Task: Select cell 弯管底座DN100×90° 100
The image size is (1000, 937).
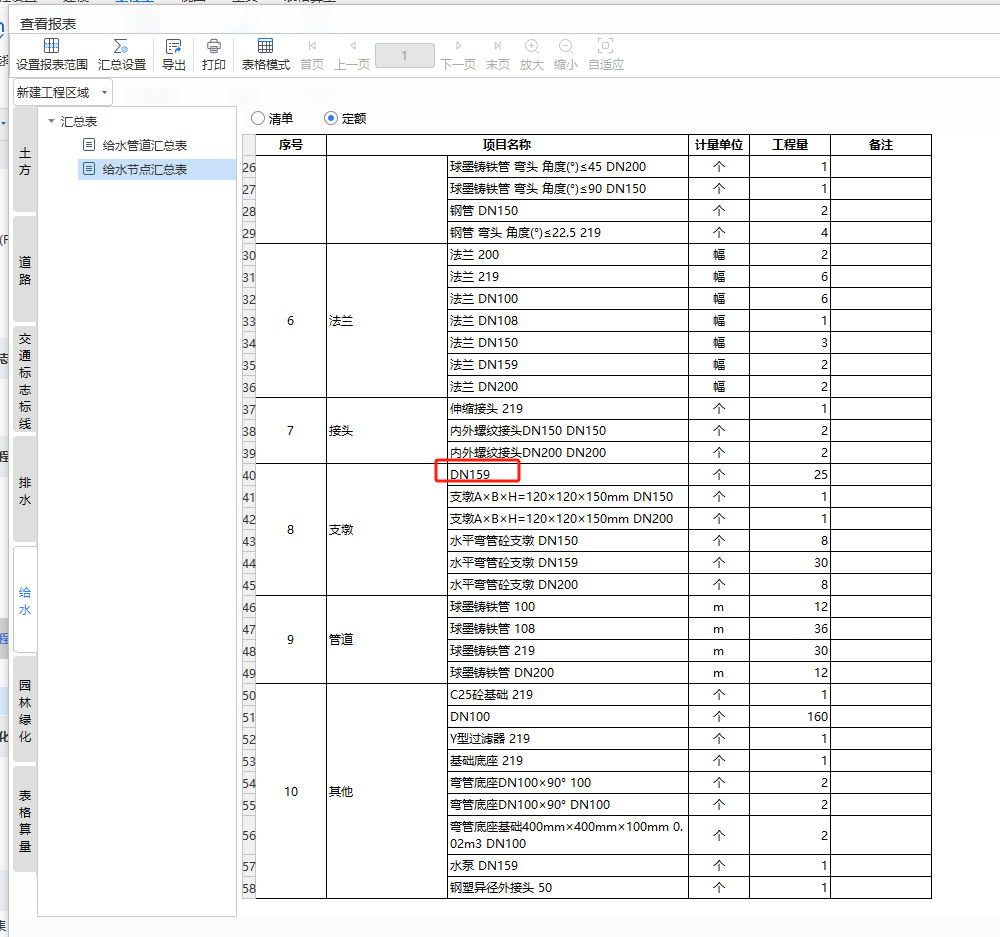Action: pyautogui.click(x=568, y=783)
